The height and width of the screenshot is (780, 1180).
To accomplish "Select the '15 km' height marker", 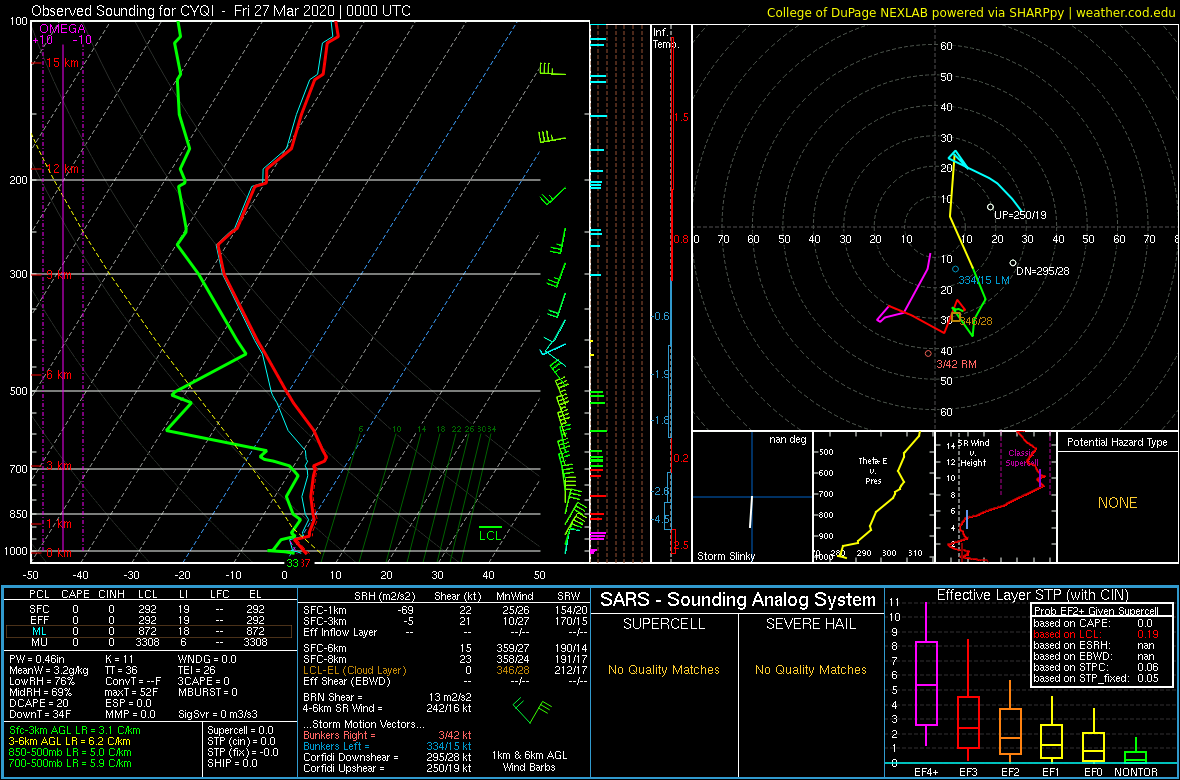I will click(62, 63).
